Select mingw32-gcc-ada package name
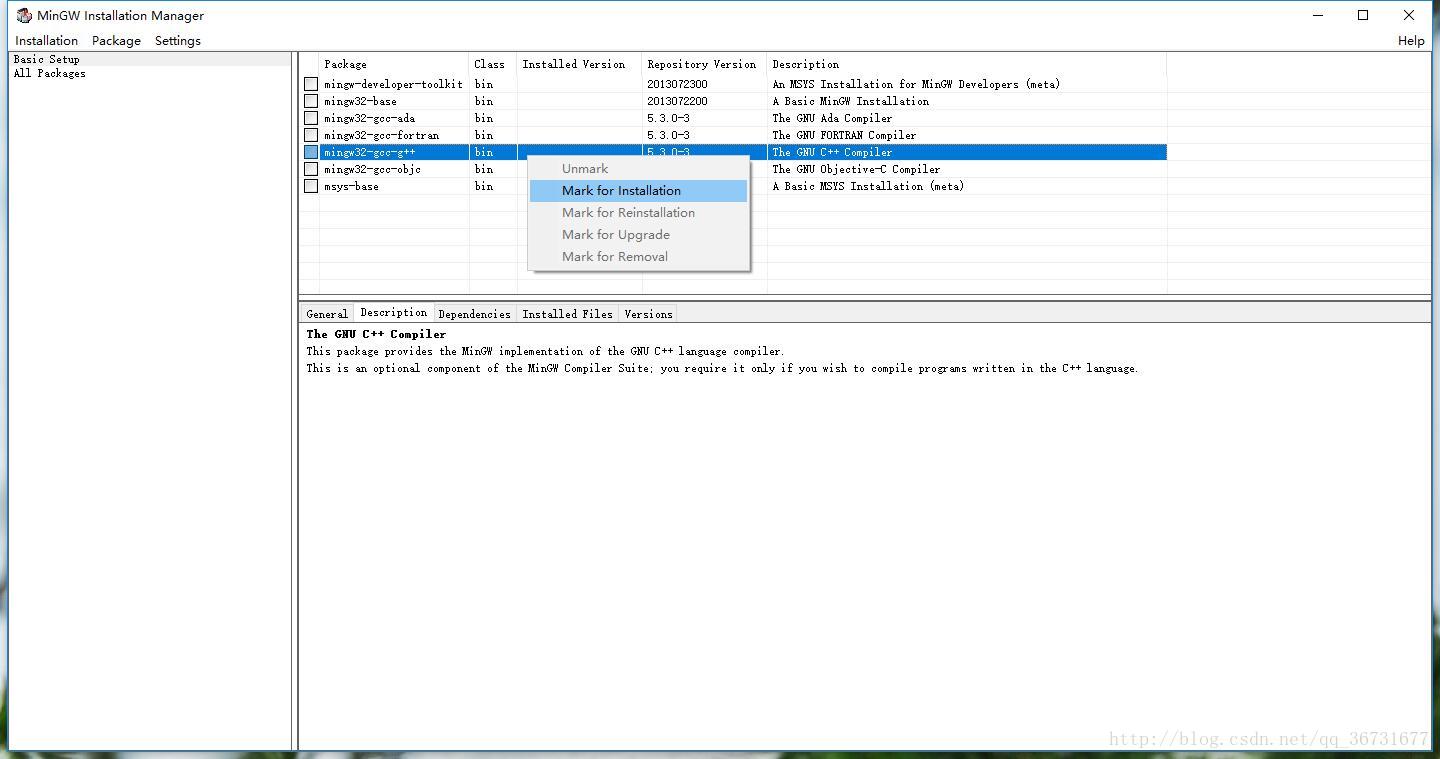This screenshot has height=759, width=1440. coord(369,118)
